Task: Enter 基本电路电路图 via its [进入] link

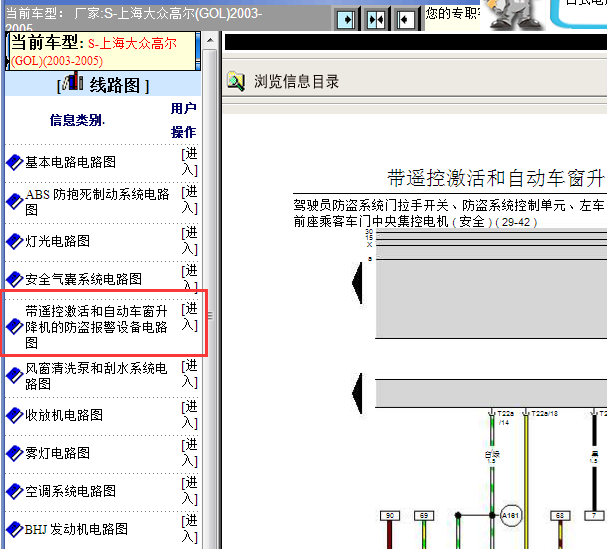Action: (190, 162)
